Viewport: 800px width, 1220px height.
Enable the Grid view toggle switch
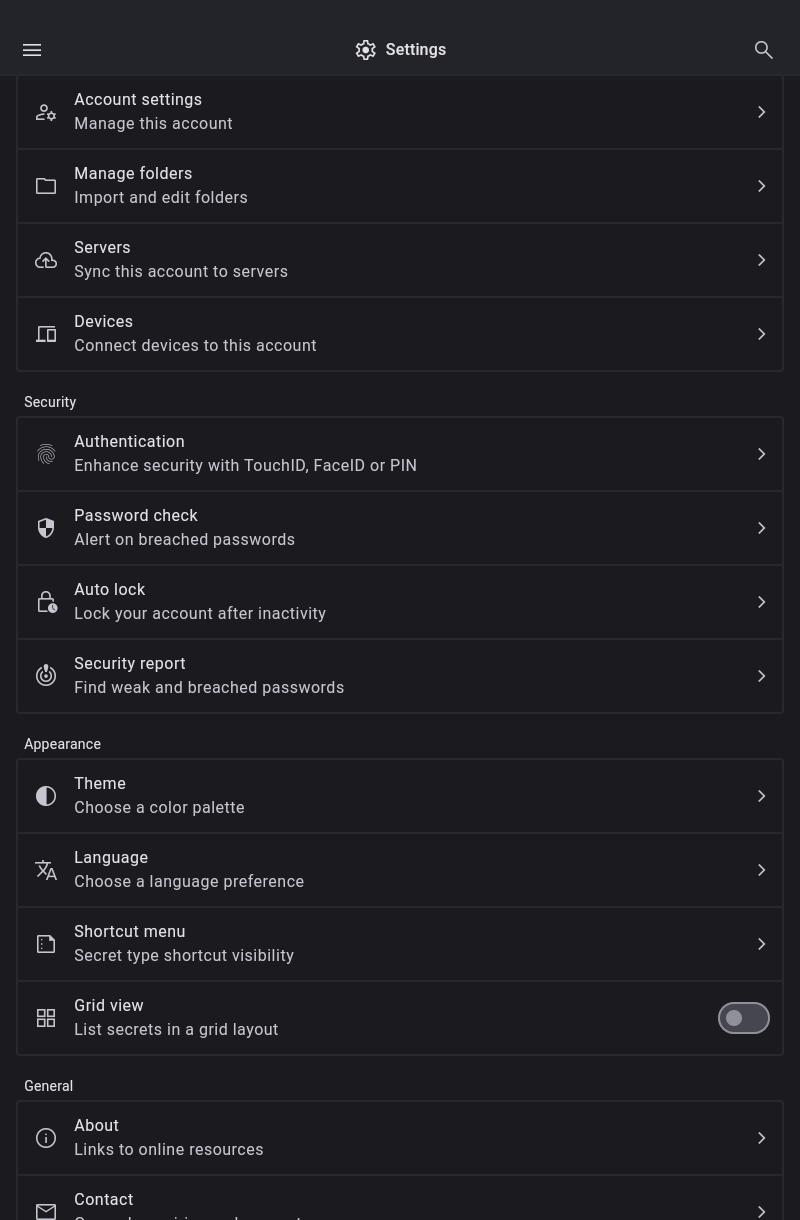coord(743,1018)
